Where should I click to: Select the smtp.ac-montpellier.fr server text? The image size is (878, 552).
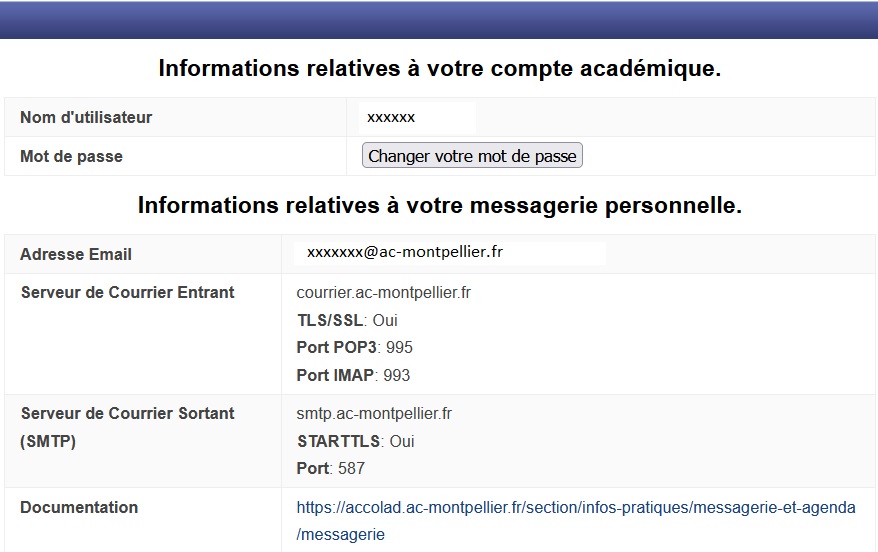(x=374, y=413)
